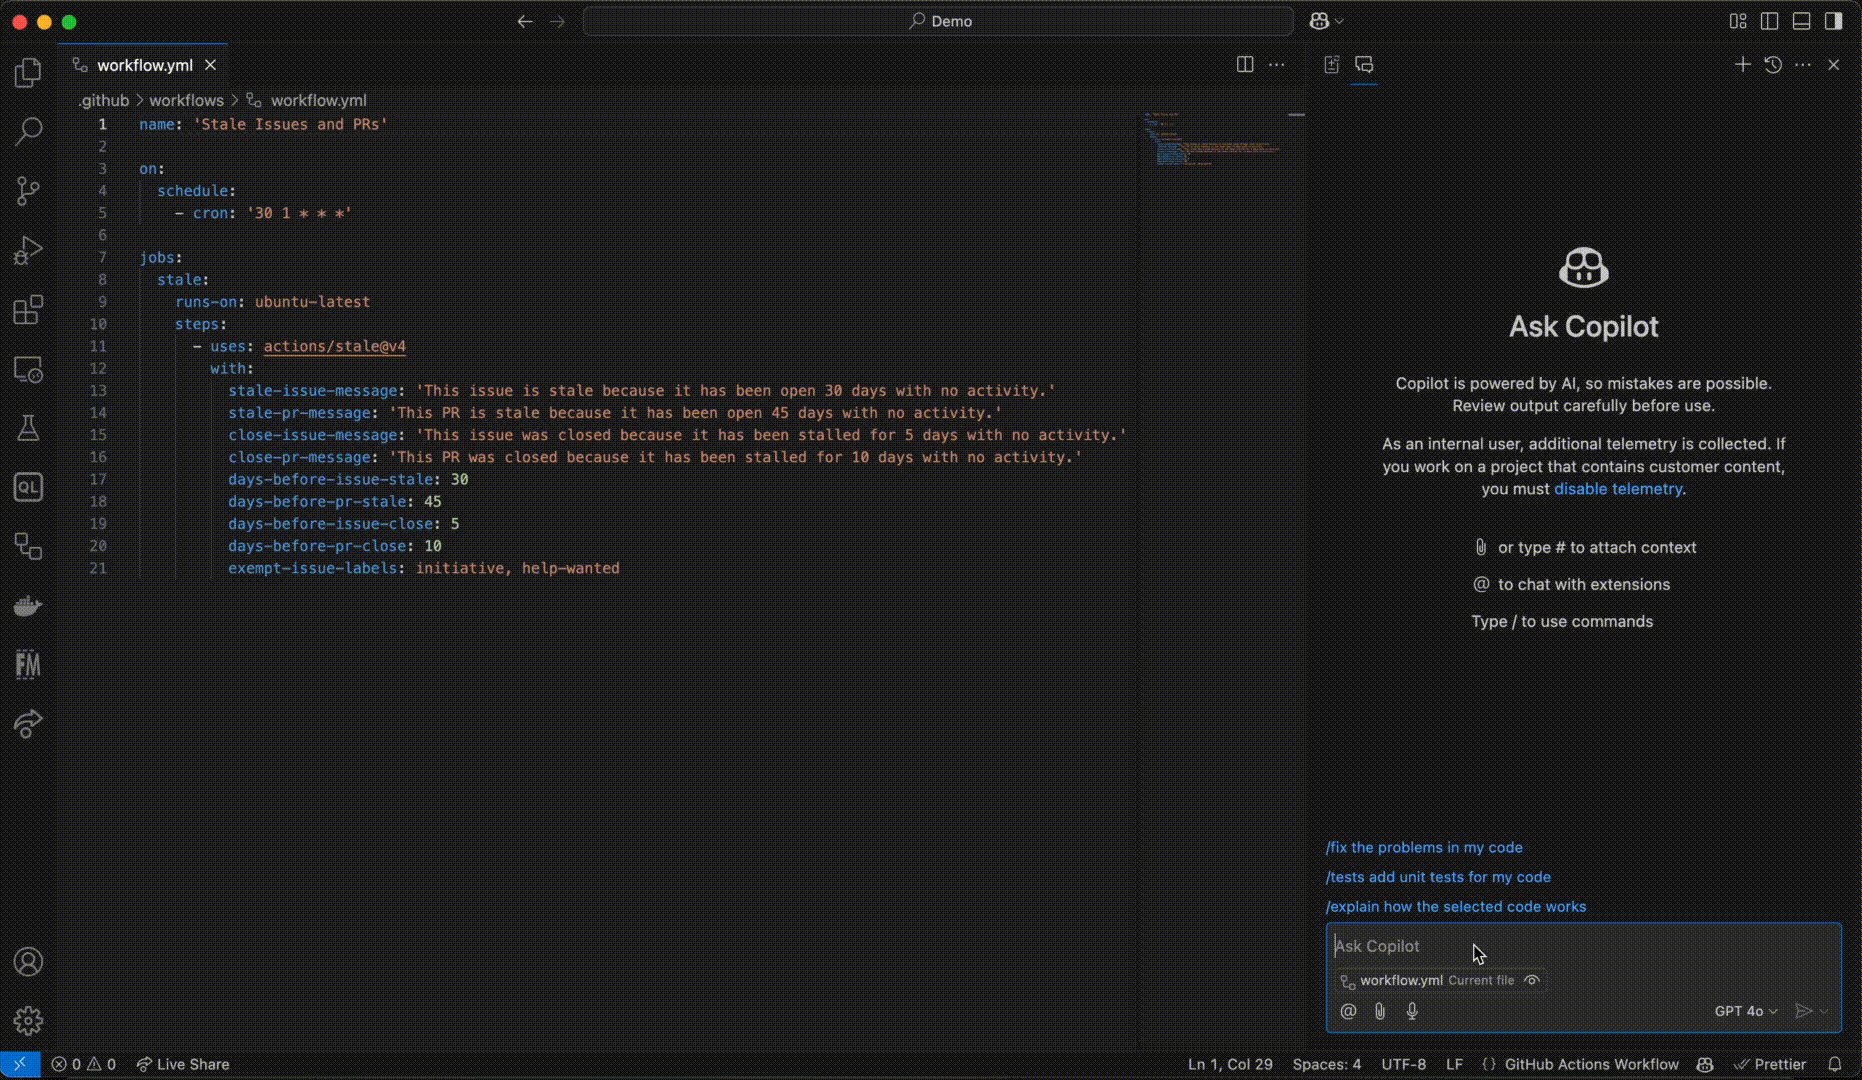The height and width of the screenshot is (1080, 1862).
Task: Click the editor minimap
Action: point(1212,140)
